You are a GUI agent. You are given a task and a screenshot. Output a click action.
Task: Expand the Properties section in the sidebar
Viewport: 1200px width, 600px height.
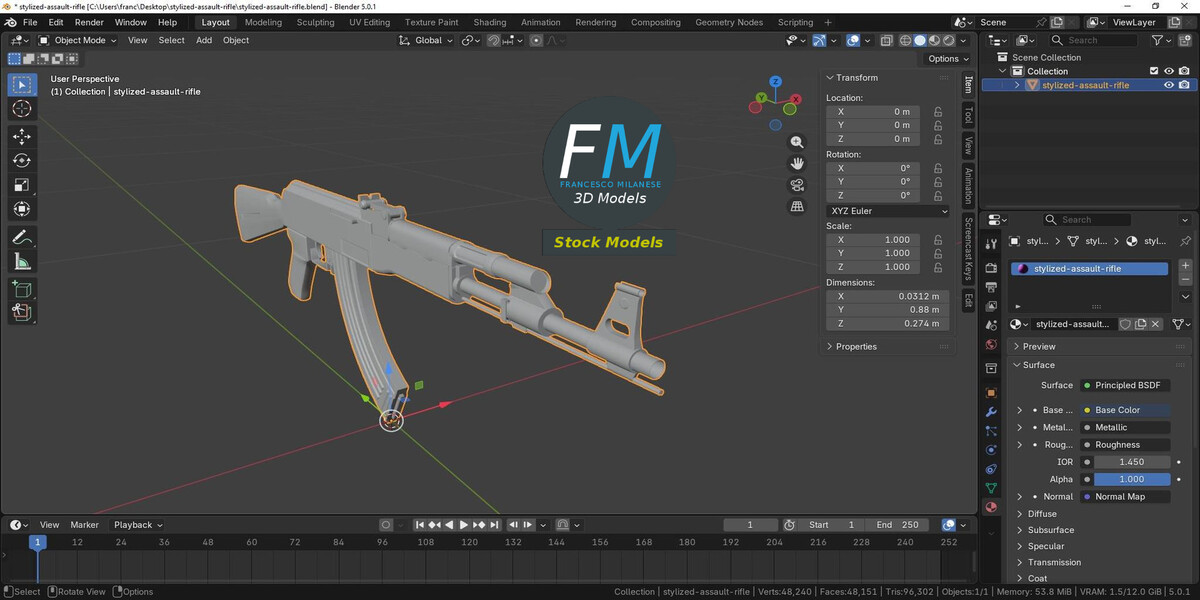(856, 346)
